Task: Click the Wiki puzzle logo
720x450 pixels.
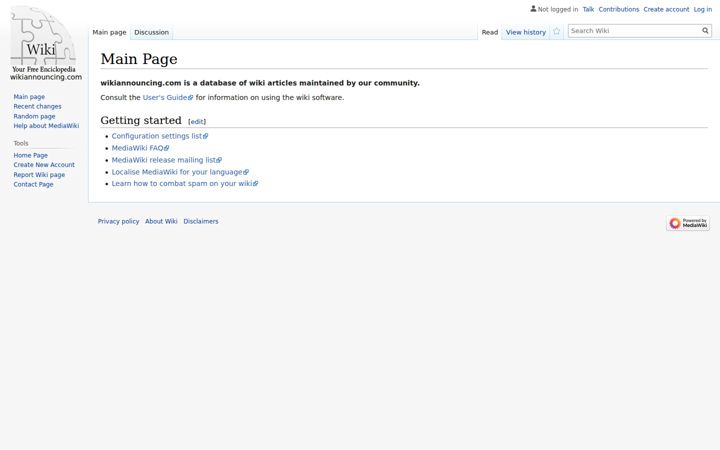Action: point(44,43)
